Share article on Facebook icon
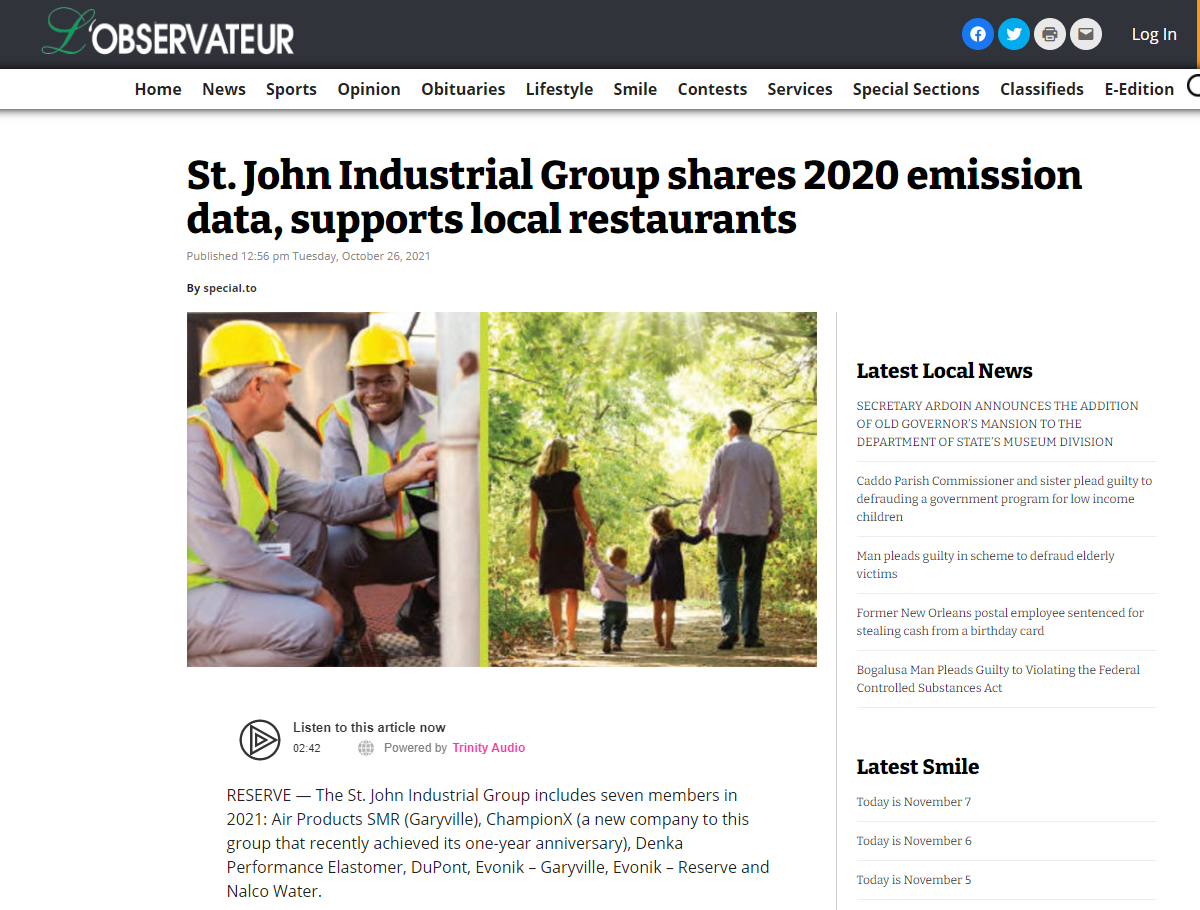 pos(977,34)
